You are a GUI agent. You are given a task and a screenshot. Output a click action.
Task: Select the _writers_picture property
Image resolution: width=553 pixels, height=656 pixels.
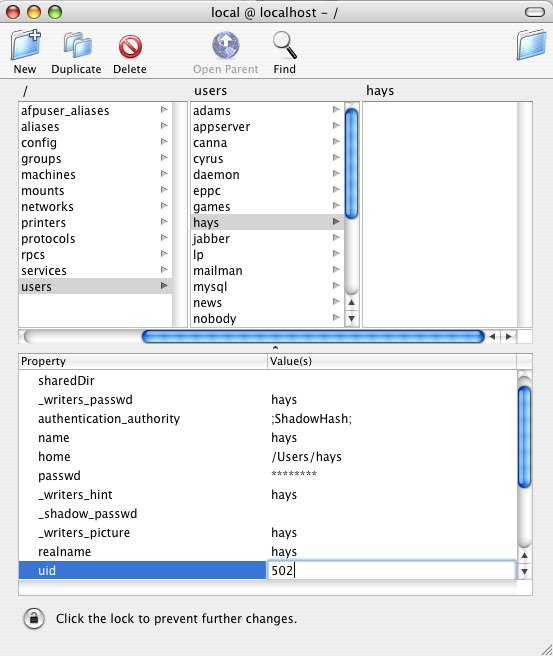[268, 533]
